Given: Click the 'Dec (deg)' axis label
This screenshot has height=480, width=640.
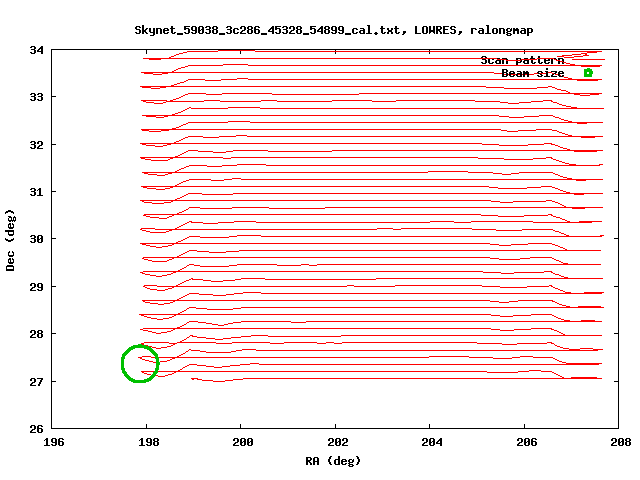Looking at the screenshot, I should [x=10, y=240].
